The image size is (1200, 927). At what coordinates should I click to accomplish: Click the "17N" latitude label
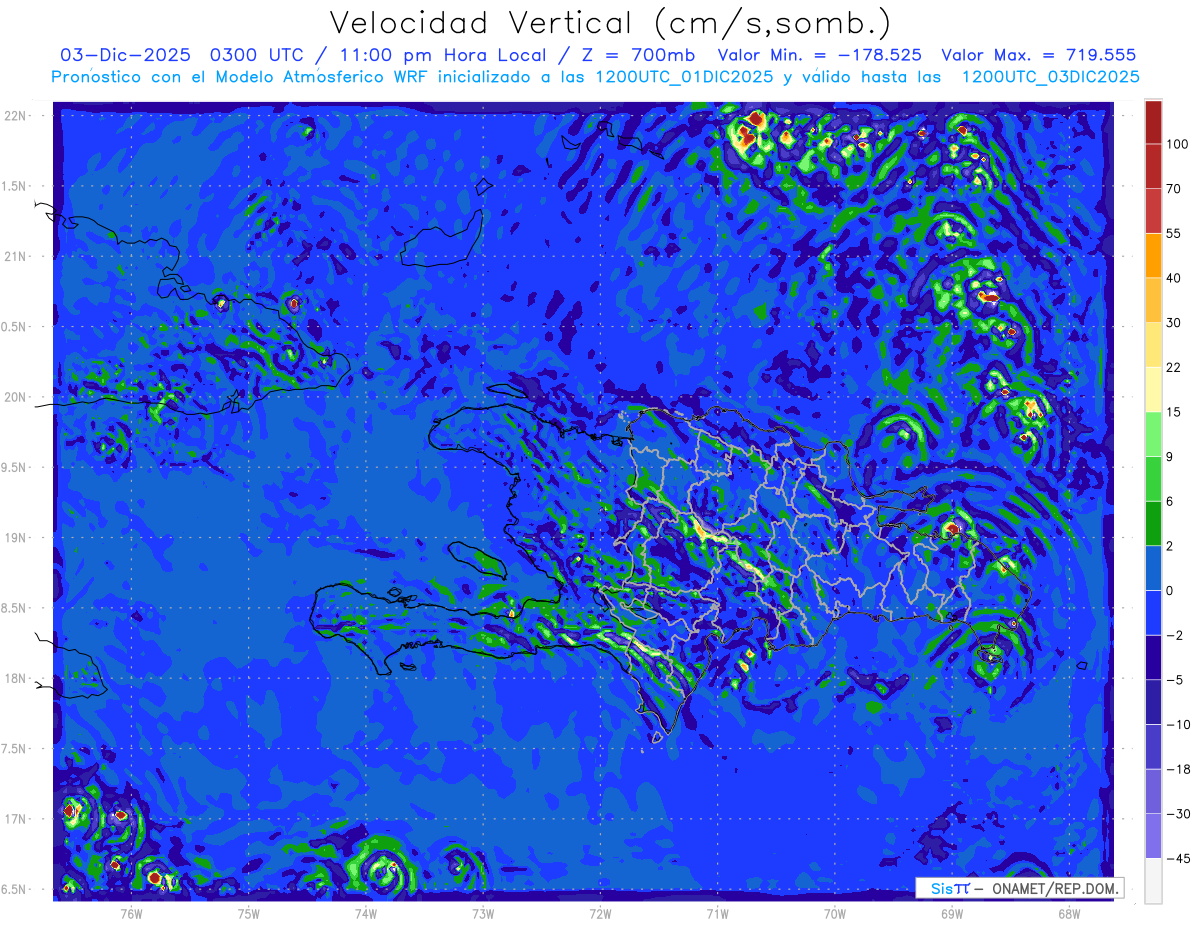(15, 819)
